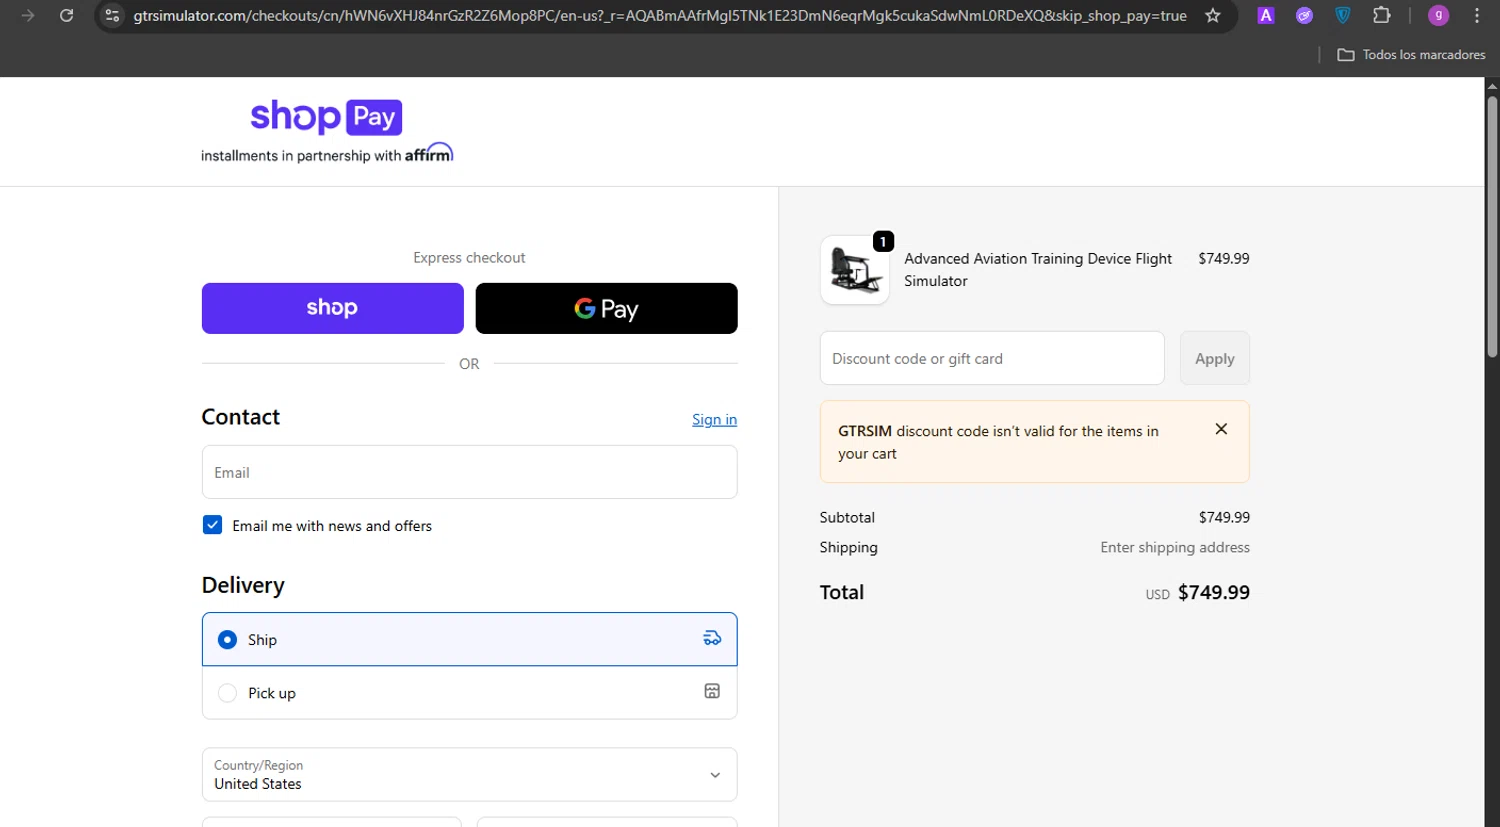
Task: Select the Ship delivery option
Action: pos(469,639)
